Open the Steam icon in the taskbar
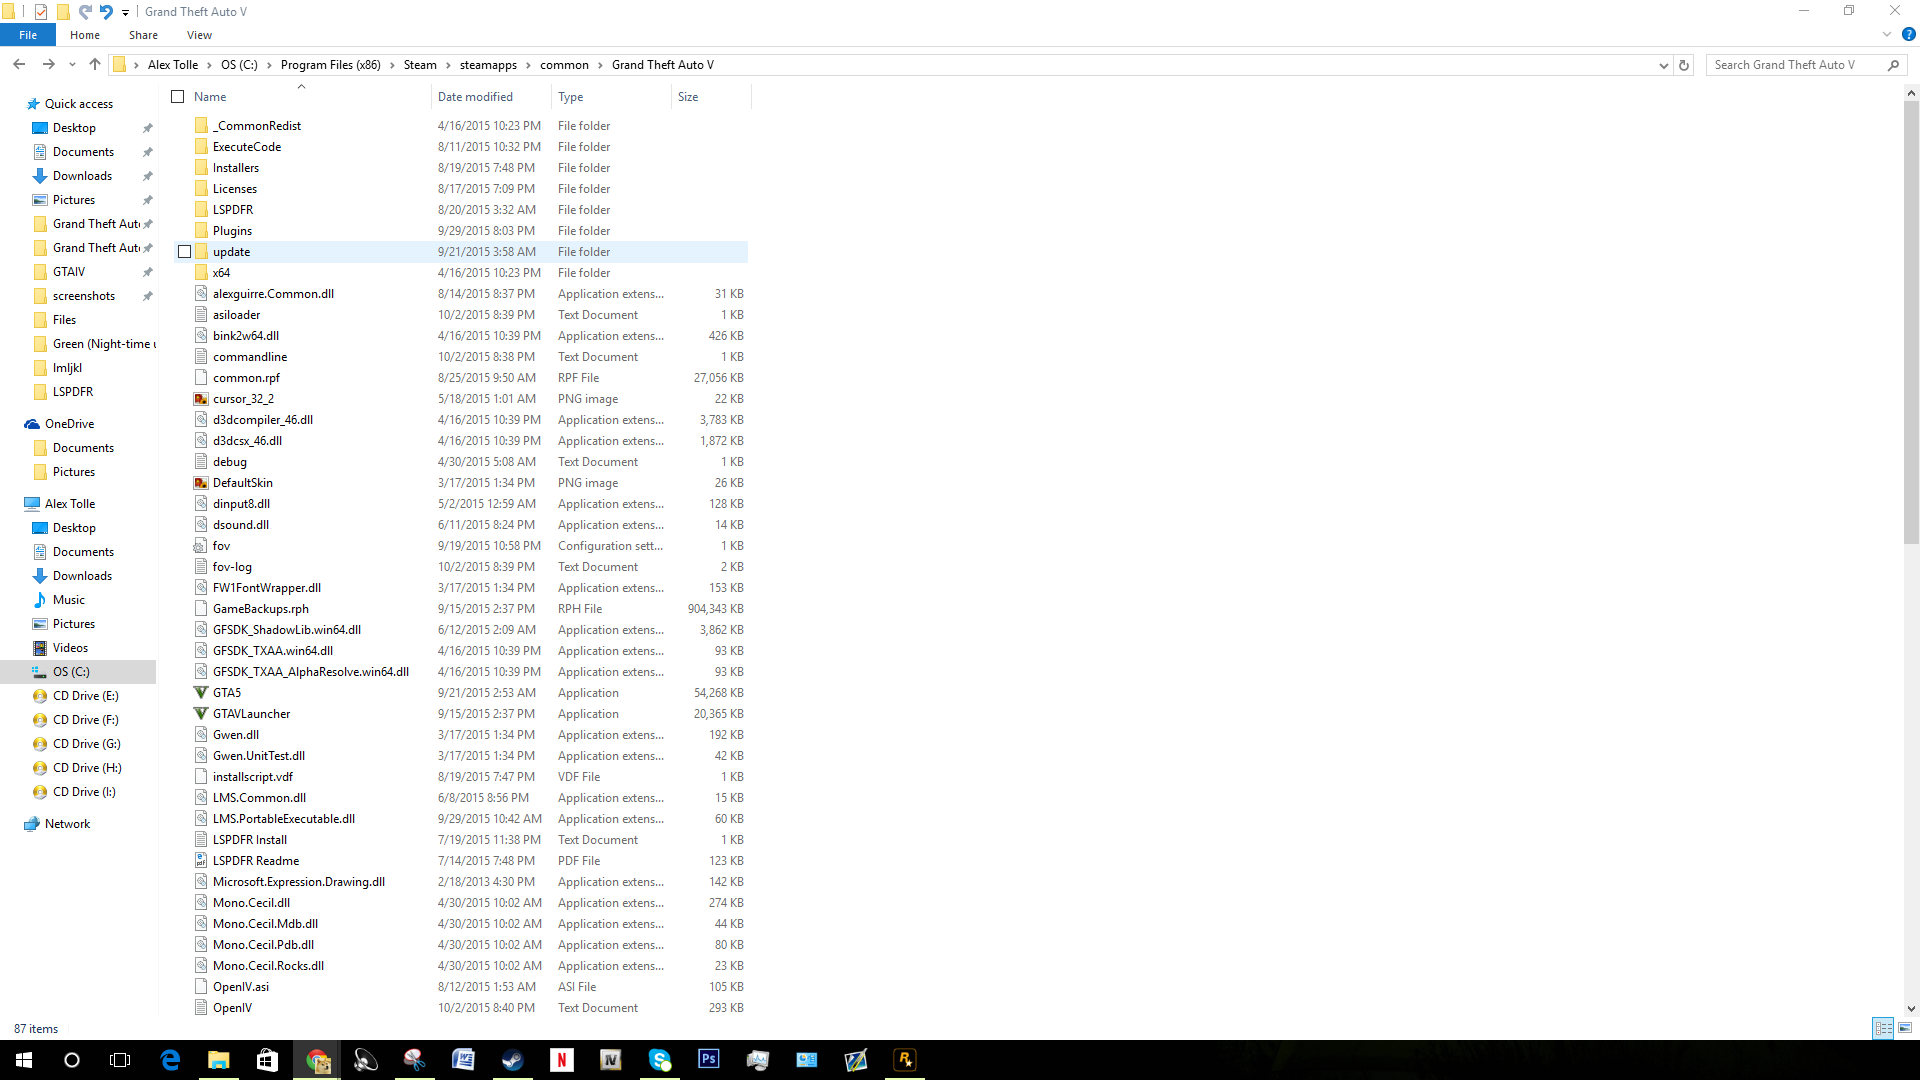1920x1080 pixels. point(513,1060)
